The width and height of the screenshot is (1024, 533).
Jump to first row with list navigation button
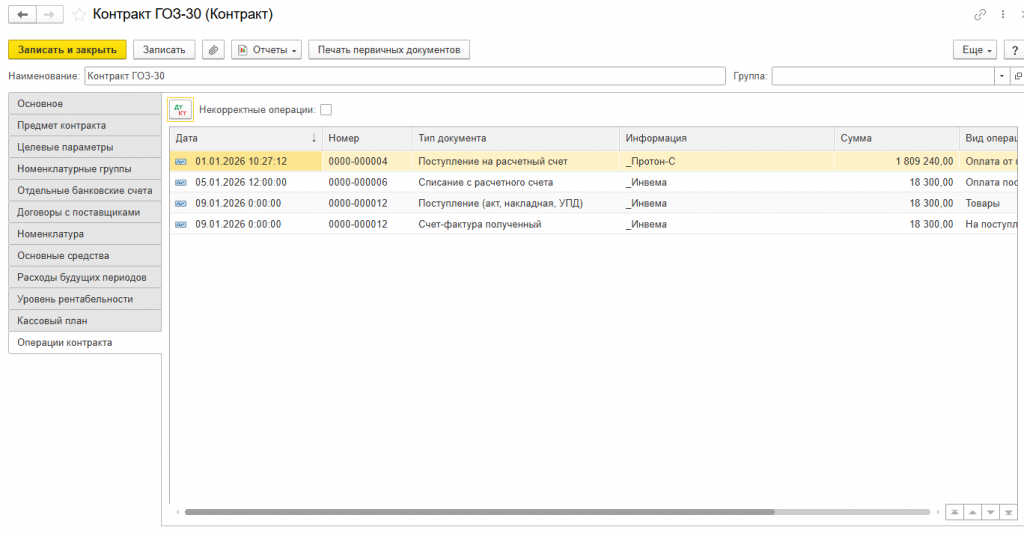(955, 512)
